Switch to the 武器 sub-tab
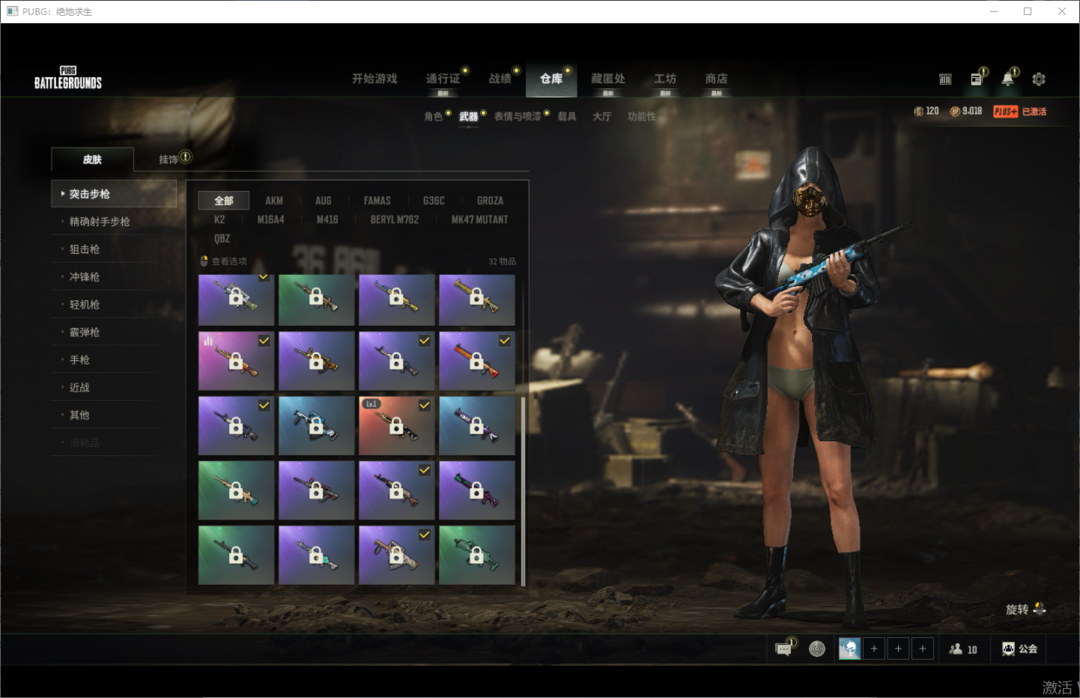Viewport: 1080px width, 698px height. (468, 116)
